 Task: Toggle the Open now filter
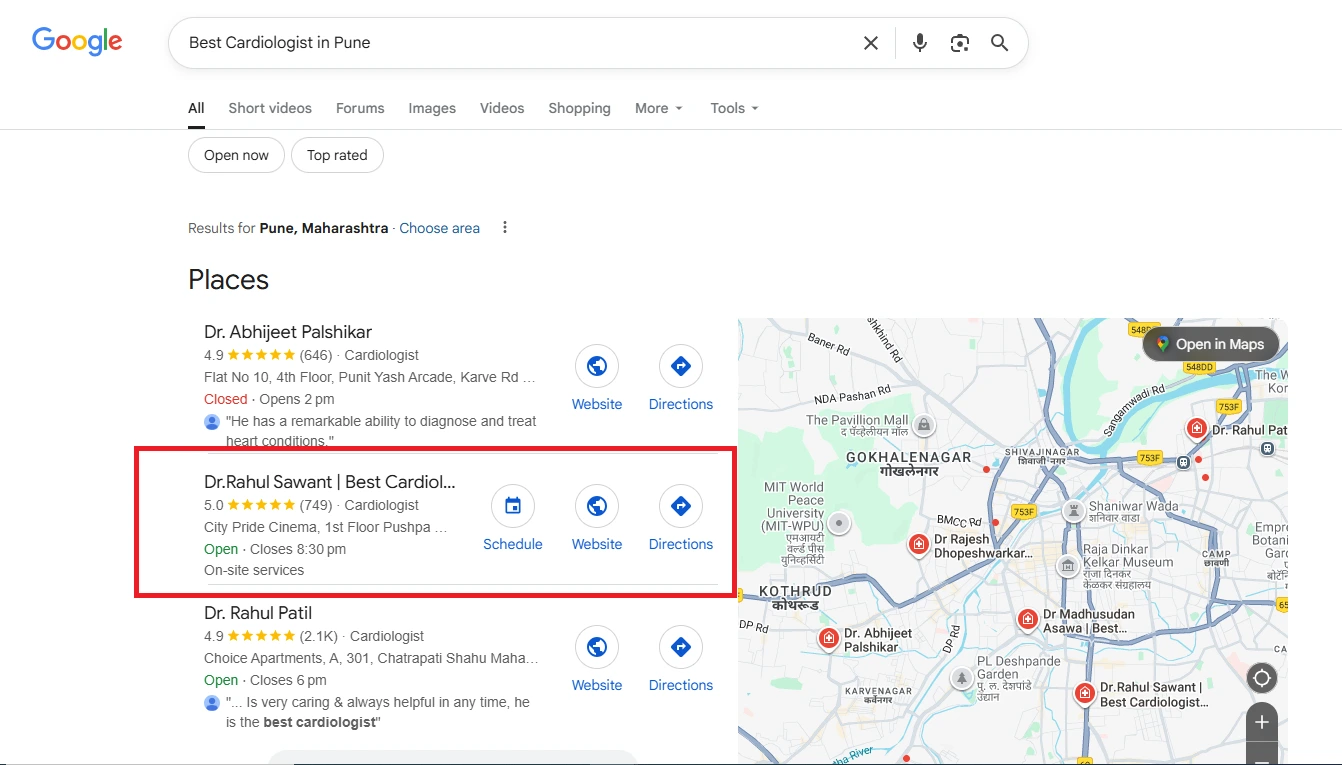tap(236, 155)
